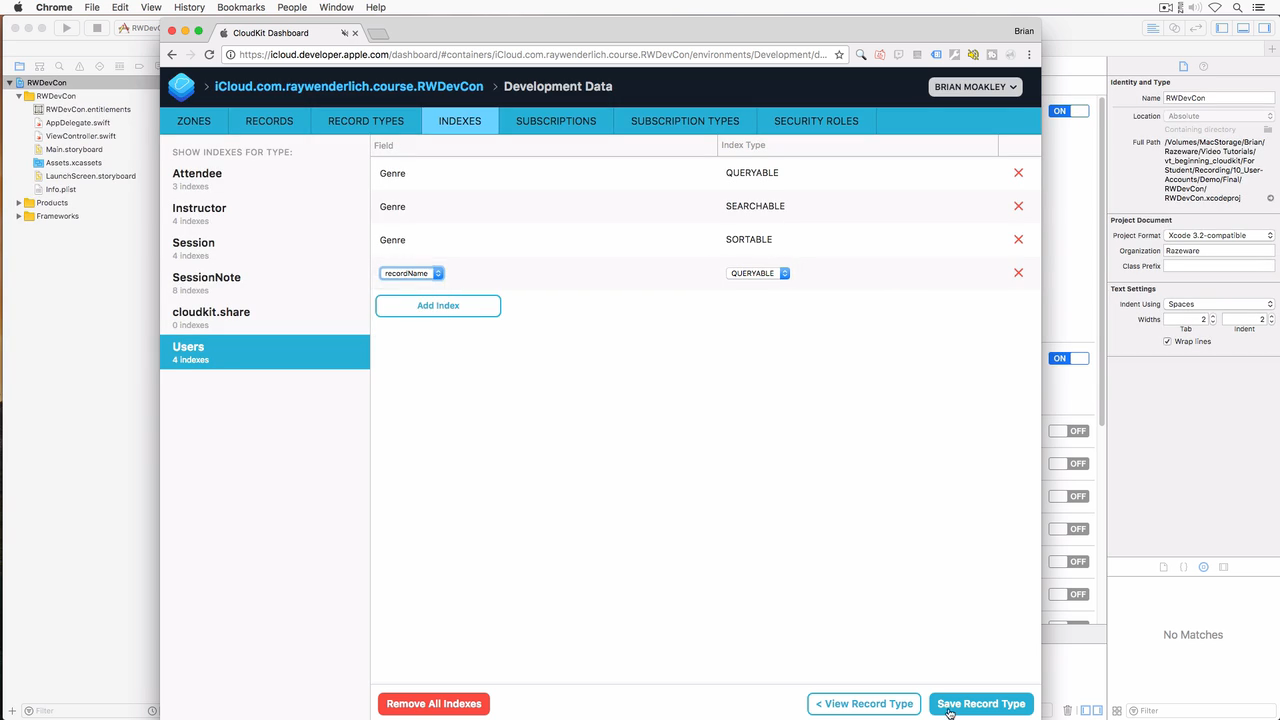
Task: Click Save Record Type button
Action: pos(981,704)
